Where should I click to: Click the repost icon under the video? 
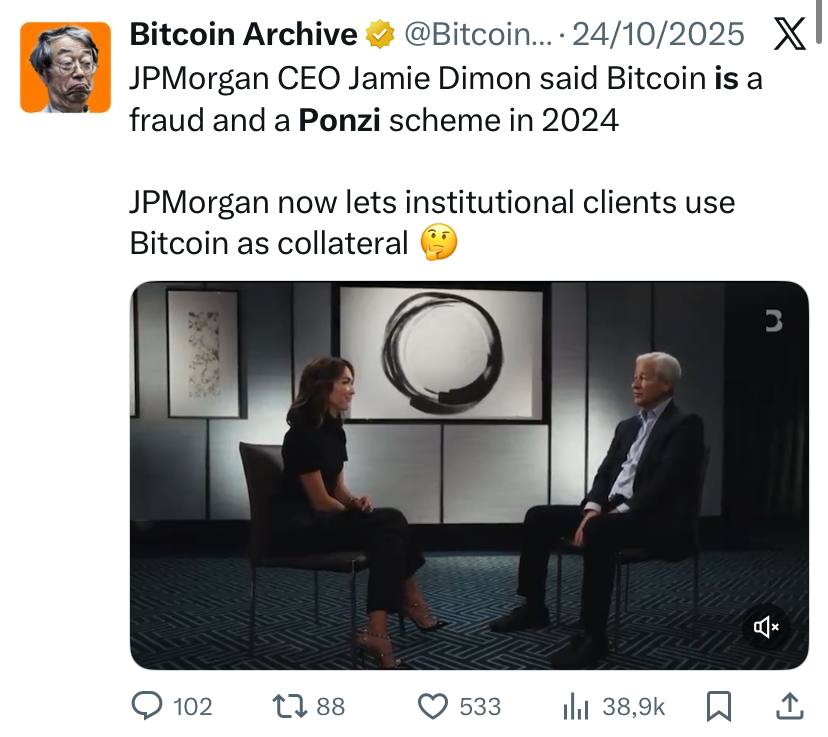(286, 707)
